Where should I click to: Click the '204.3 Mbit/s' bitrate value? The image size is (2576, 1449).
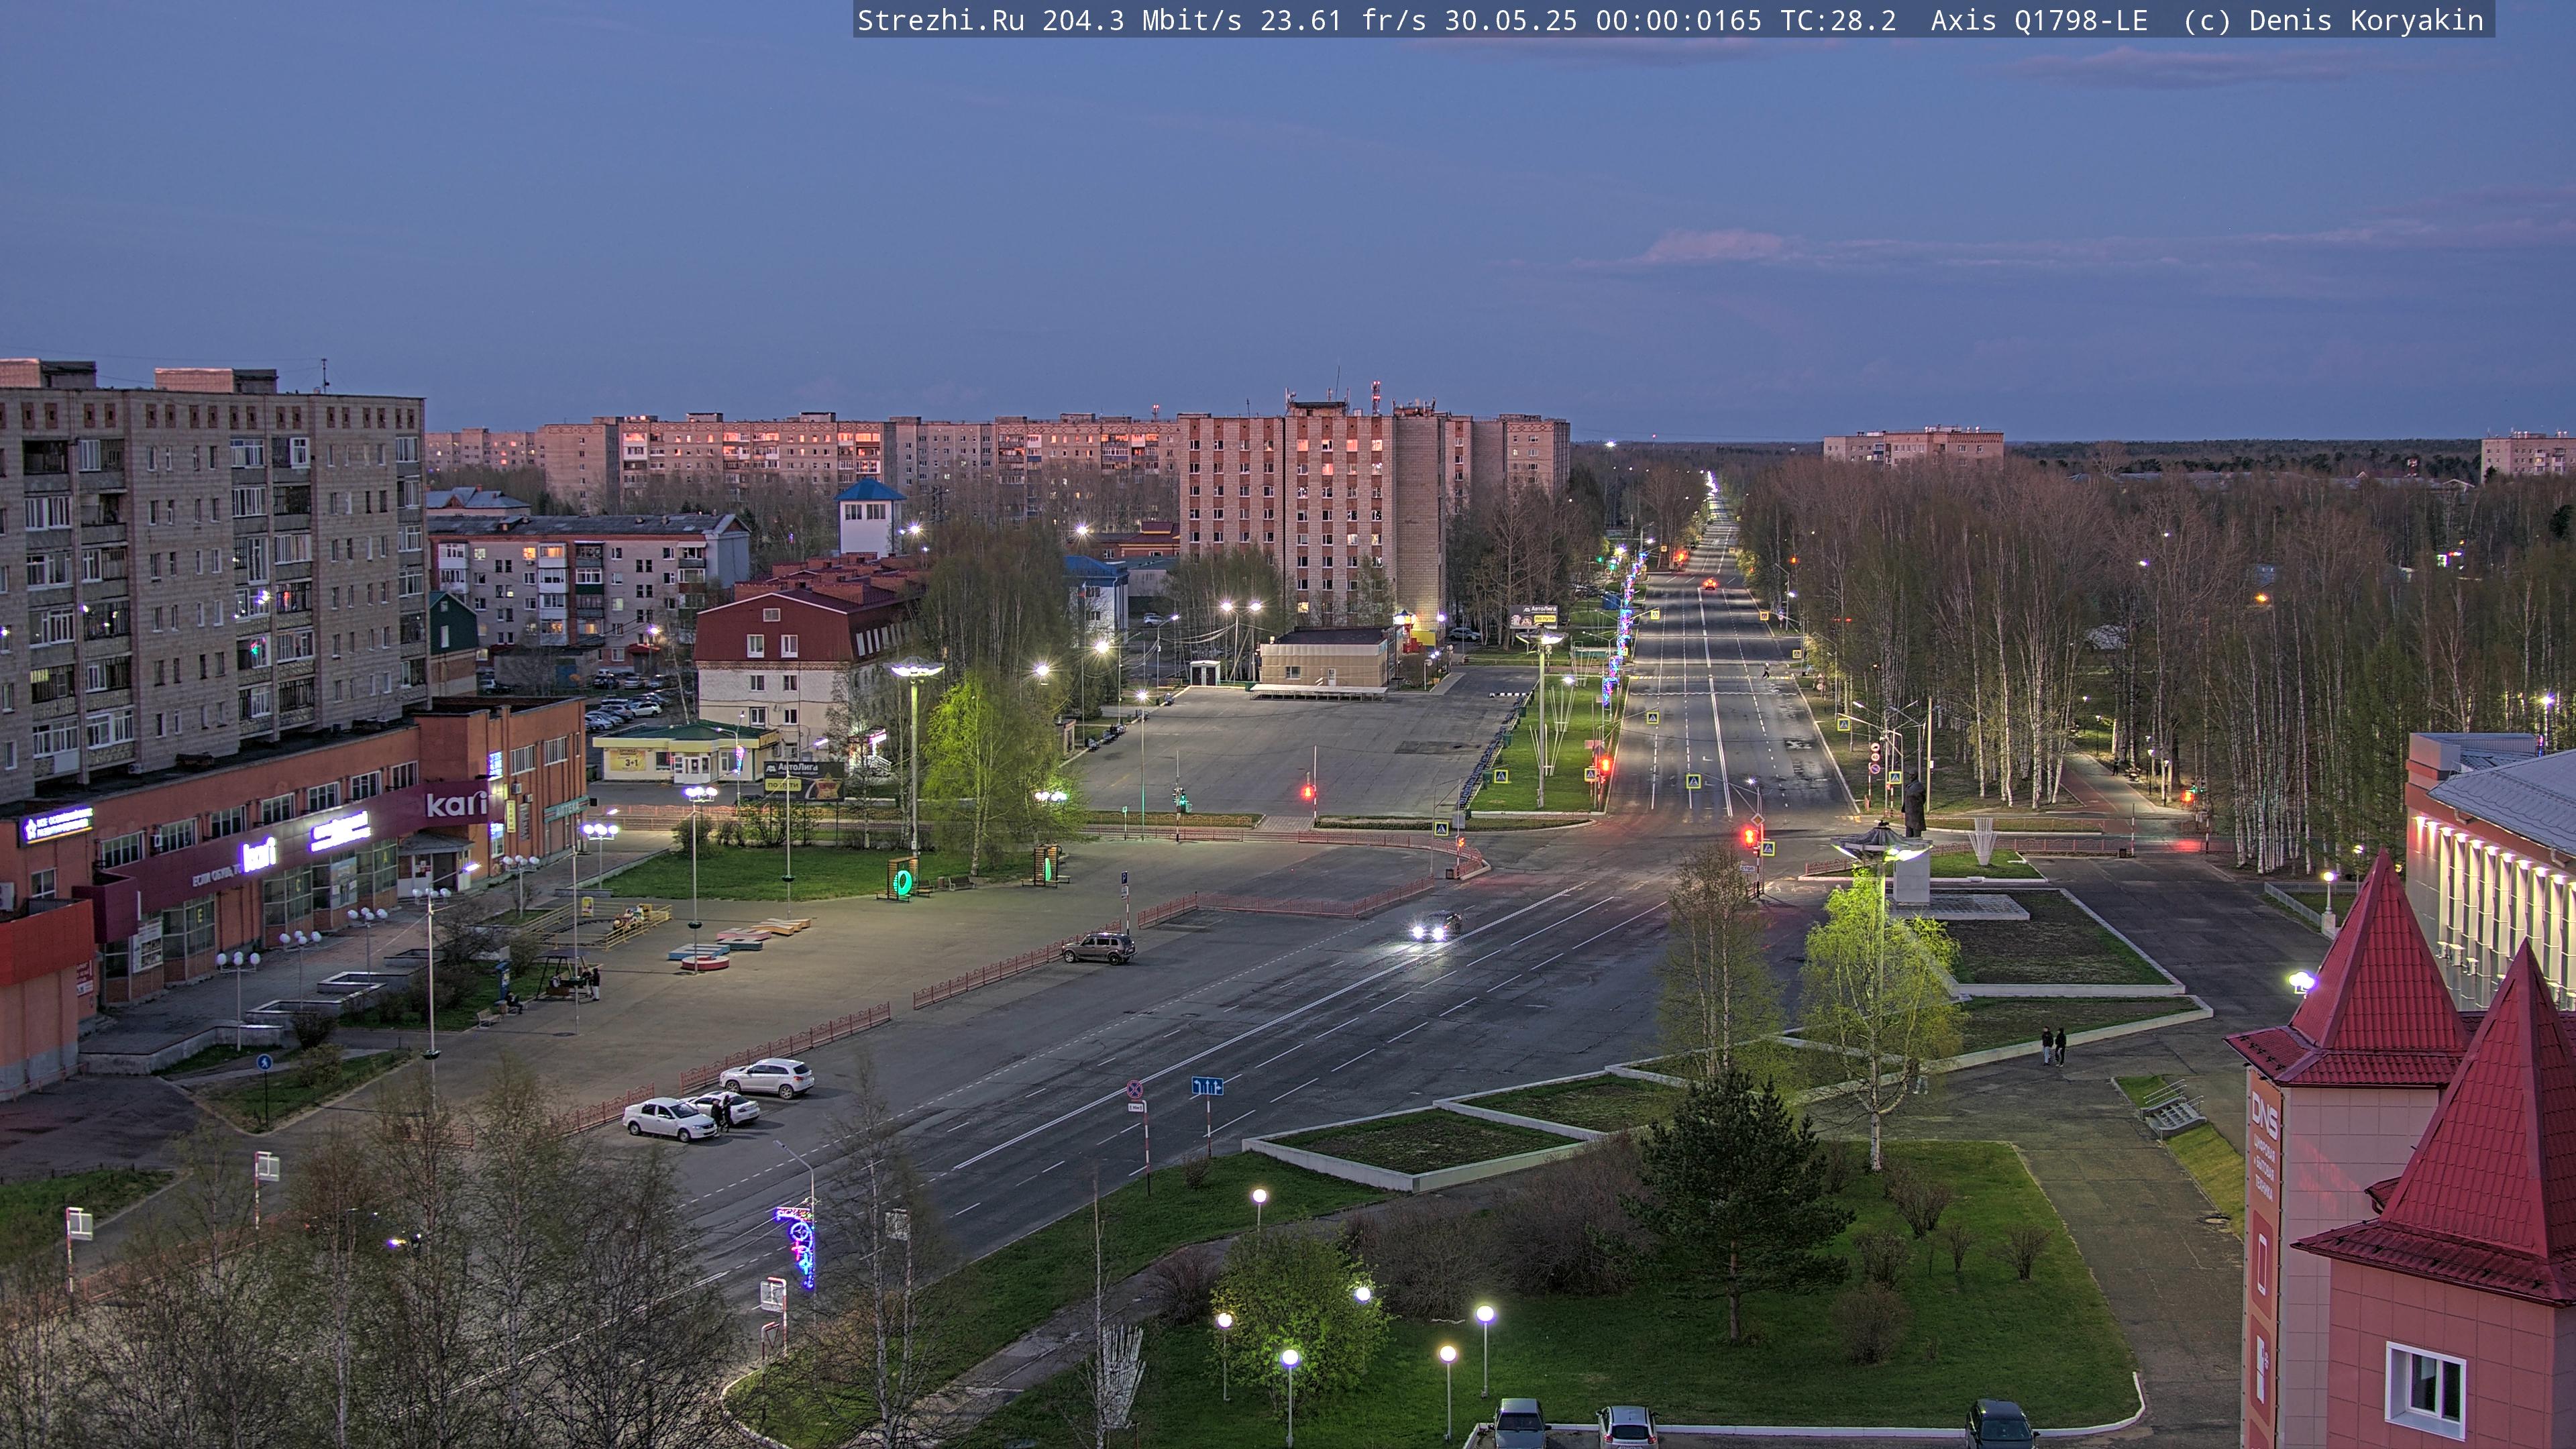coord(1142,21)
